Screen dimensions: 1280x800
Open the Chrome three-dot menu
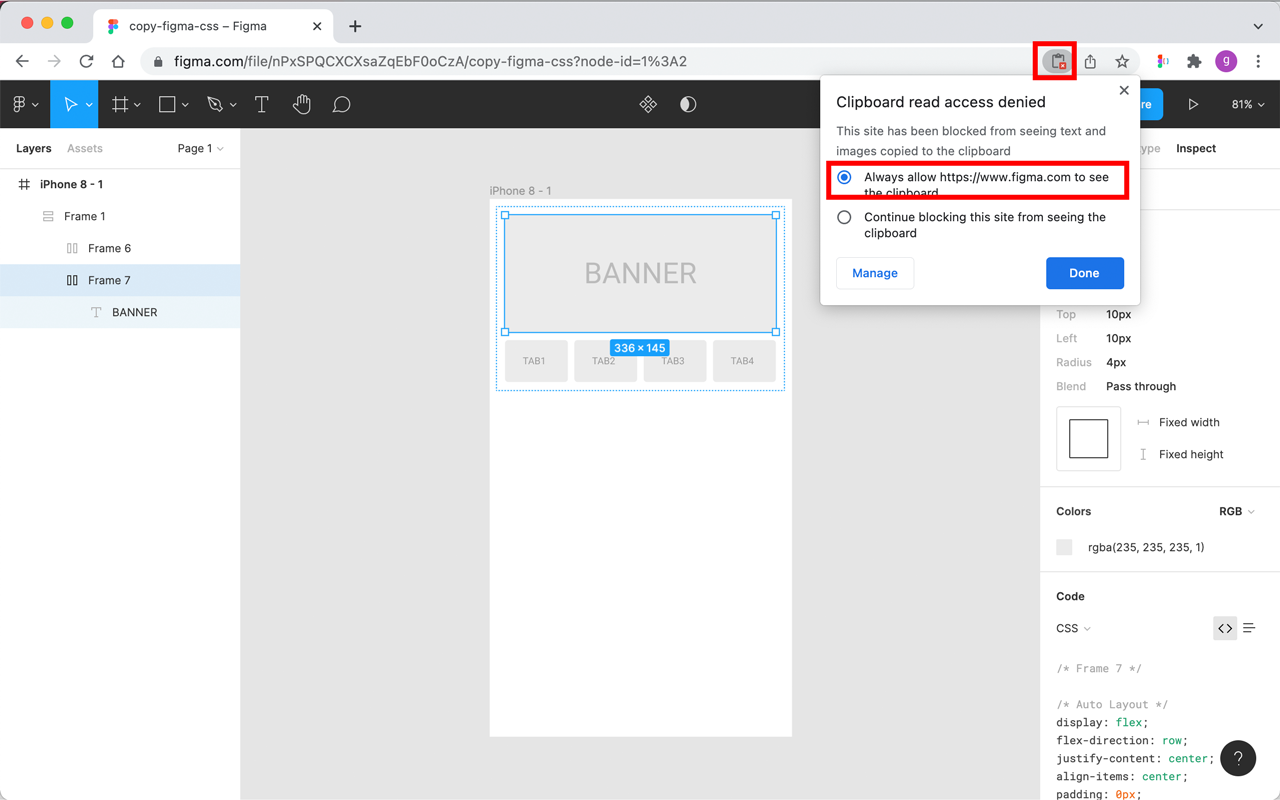(1258, 62)
